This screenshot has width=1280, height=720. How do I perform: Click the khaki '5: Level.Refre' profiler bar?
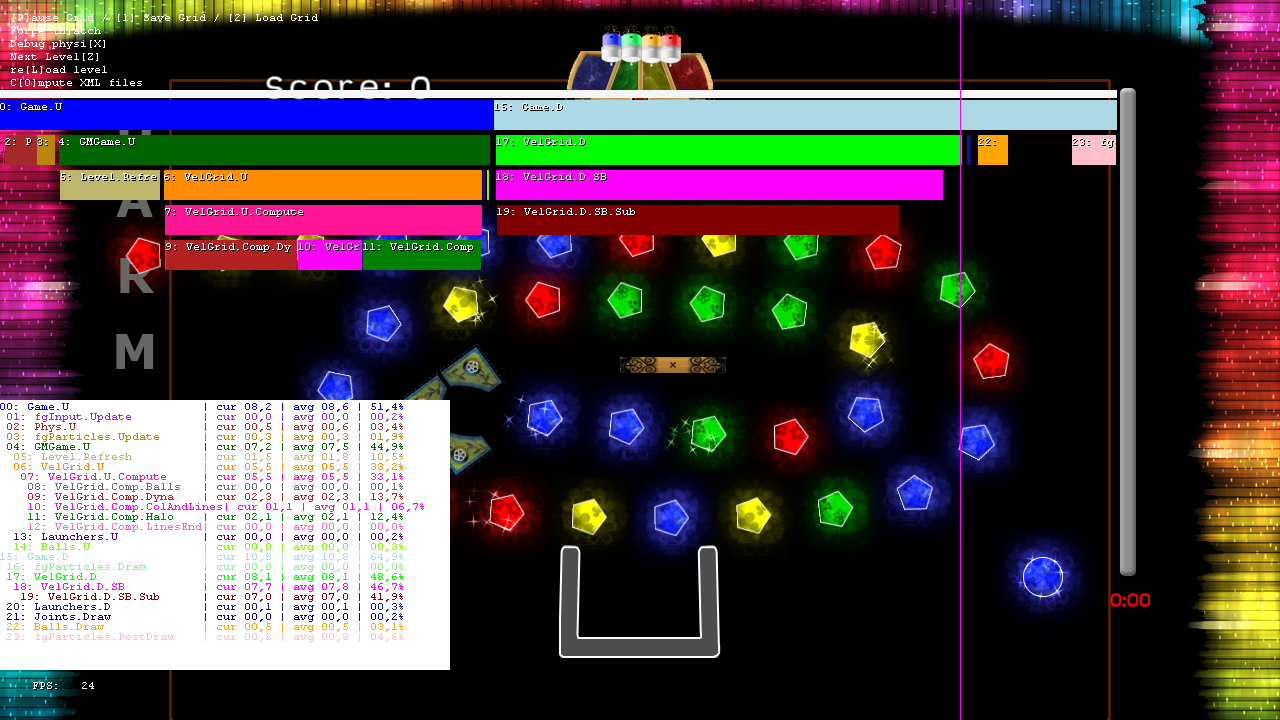[110, 185]
